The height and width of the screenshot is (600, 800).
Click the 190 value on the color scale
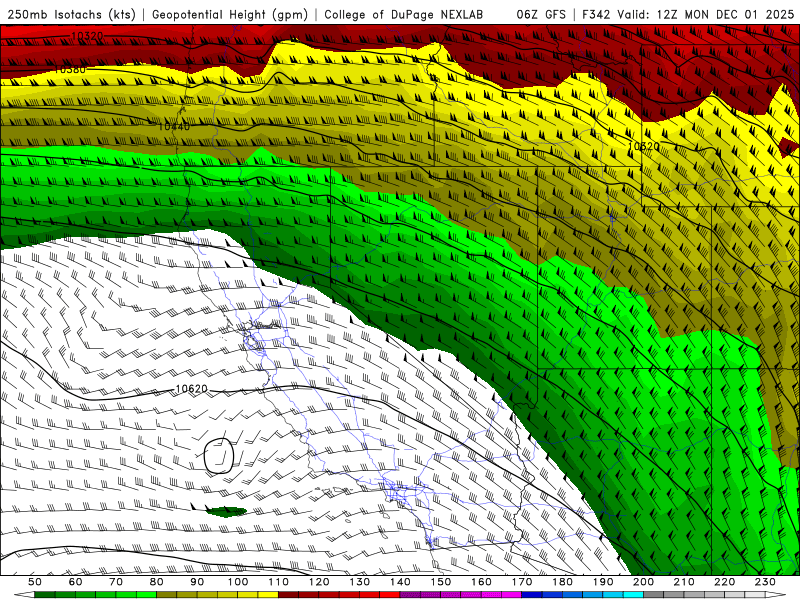point(603,582)
